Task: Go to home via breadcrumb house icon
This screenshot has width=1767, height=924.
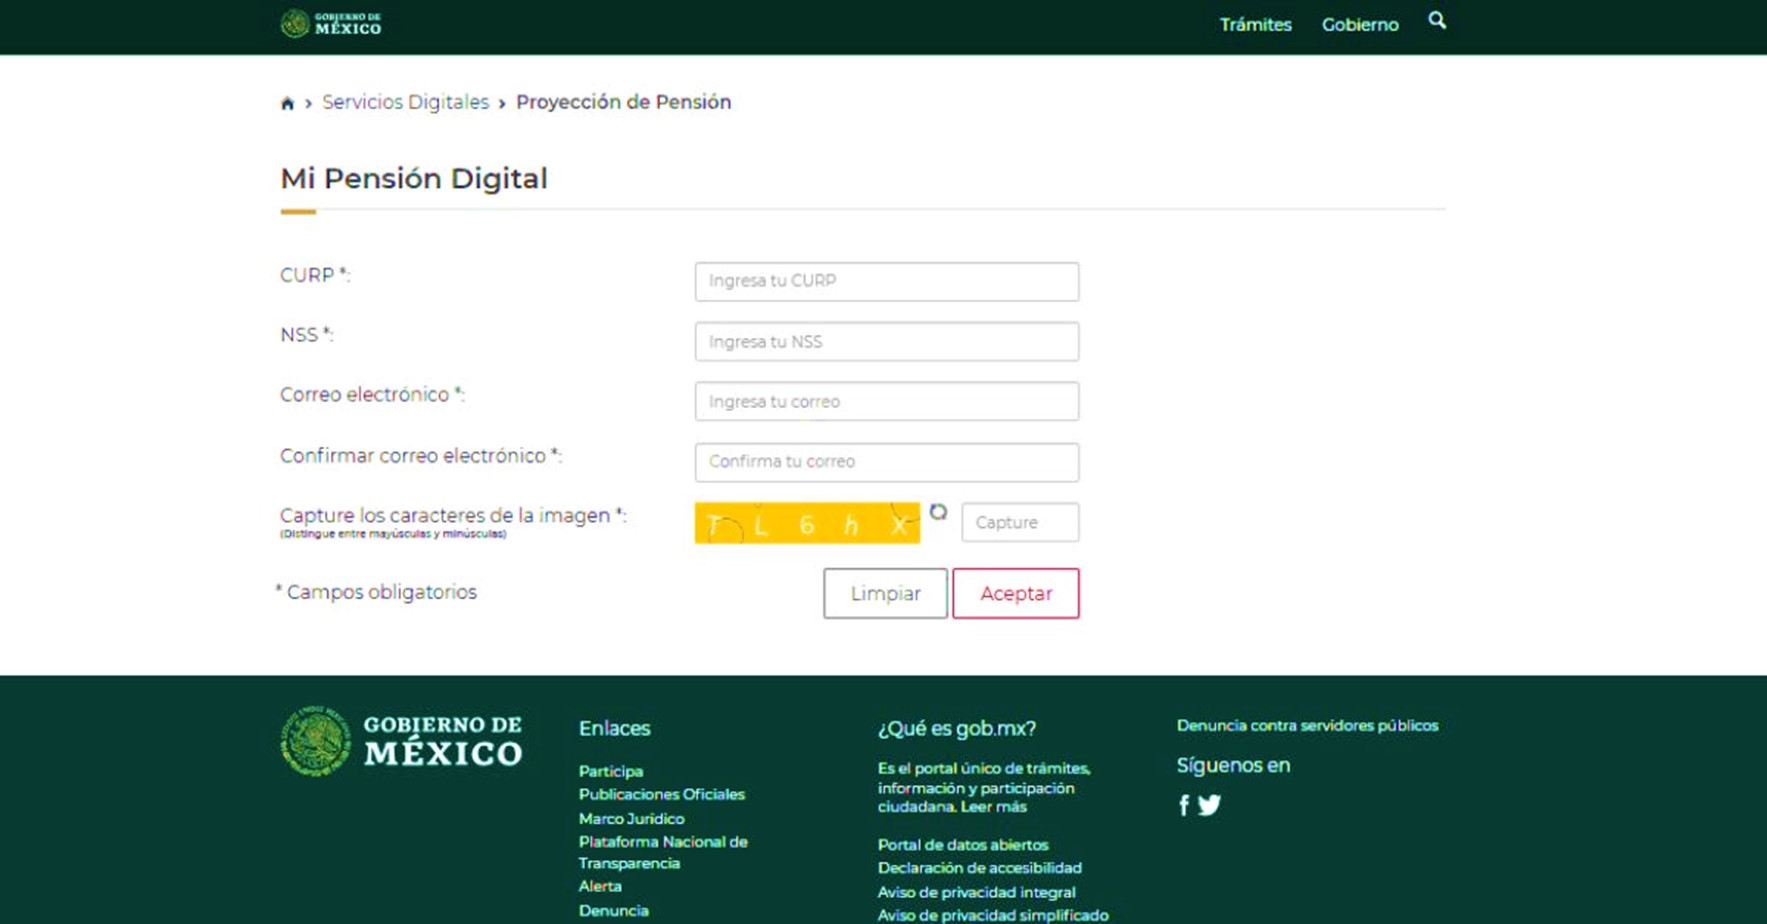Action: (287, 103)
